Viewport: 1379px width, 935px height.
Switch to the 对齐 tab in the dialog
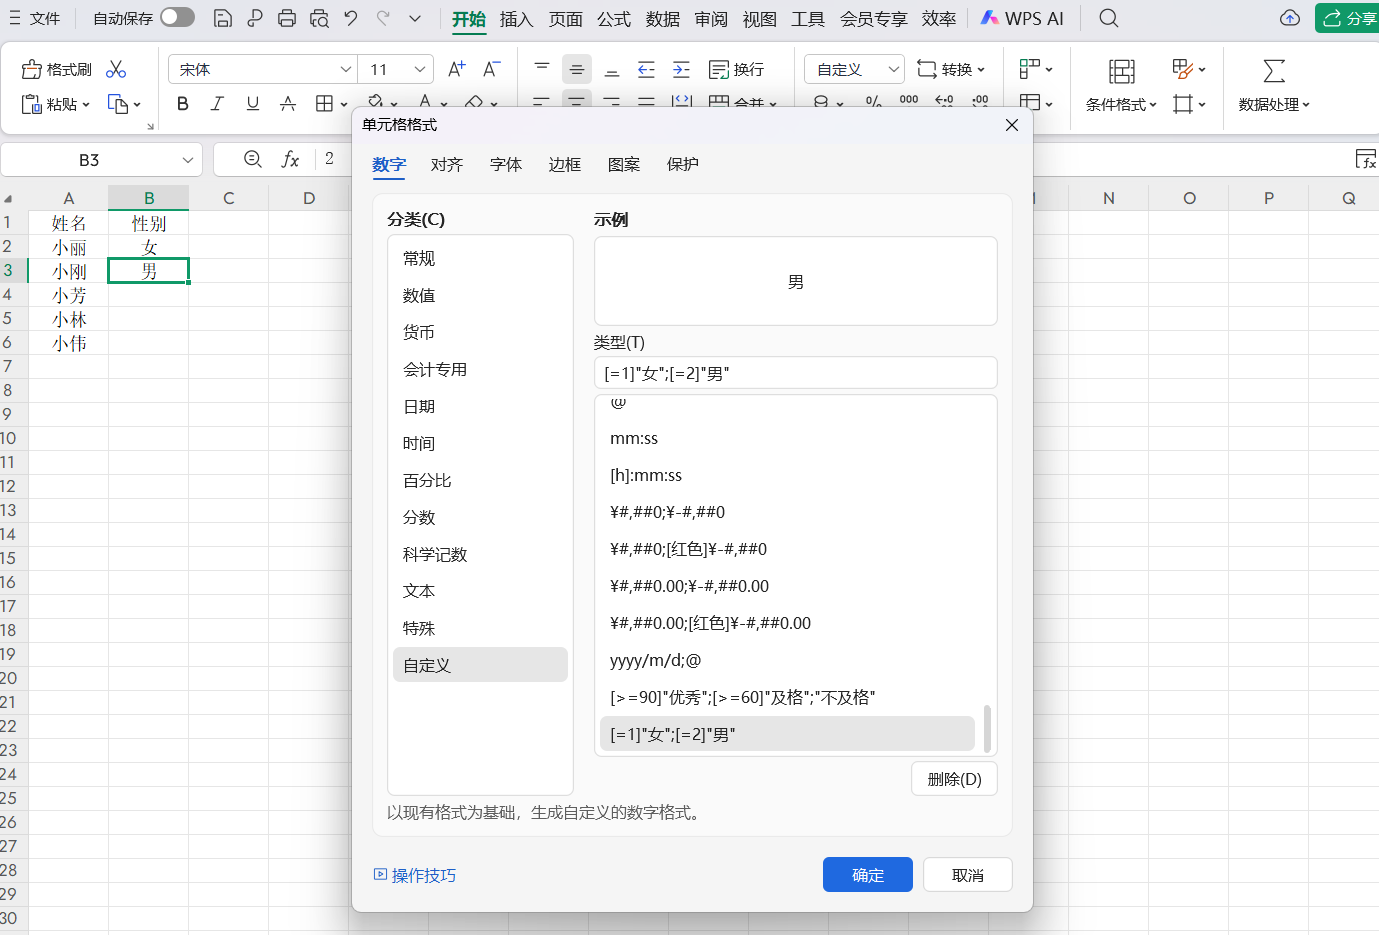[x=447, y=164]
